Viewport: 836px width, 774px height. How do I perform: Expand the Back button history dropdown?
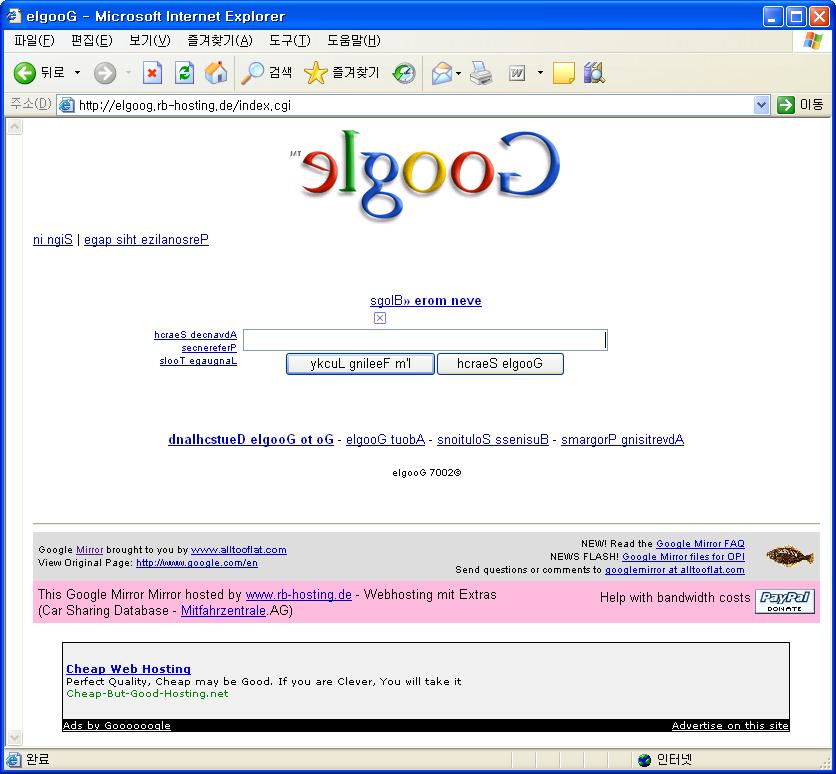pyautogui.click(x=78, y=73)
